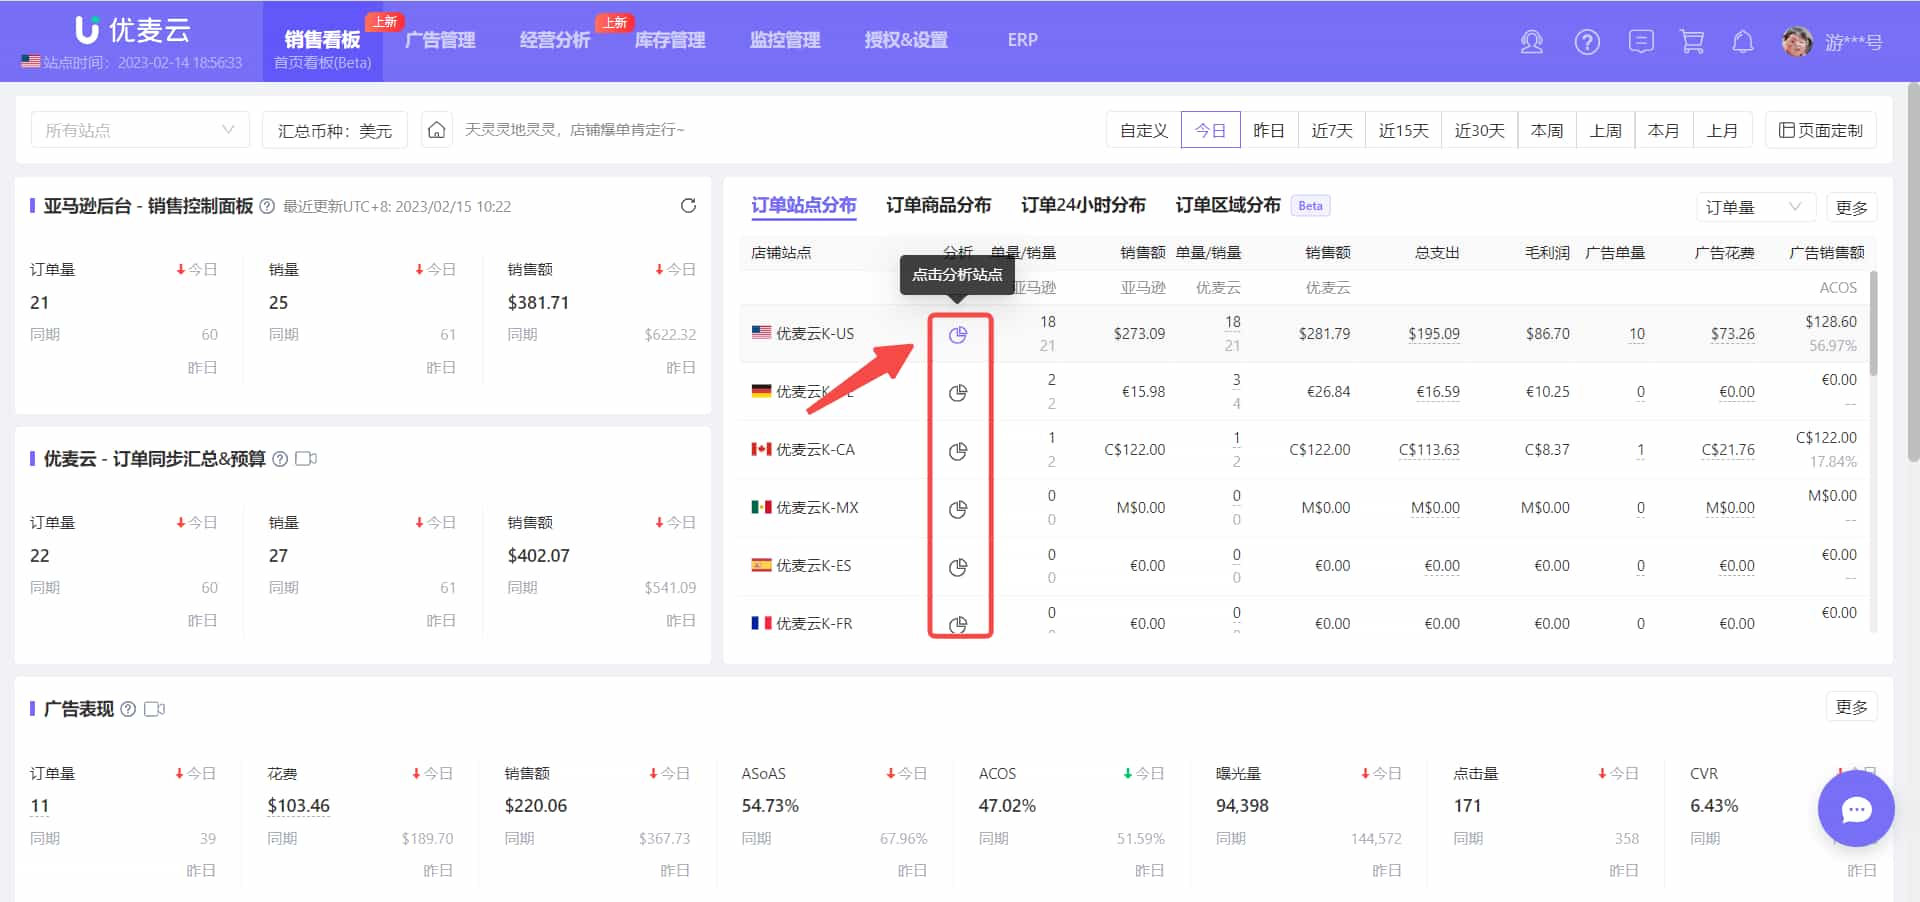Click ad orders value 10 for K-US

[1637, 334]
